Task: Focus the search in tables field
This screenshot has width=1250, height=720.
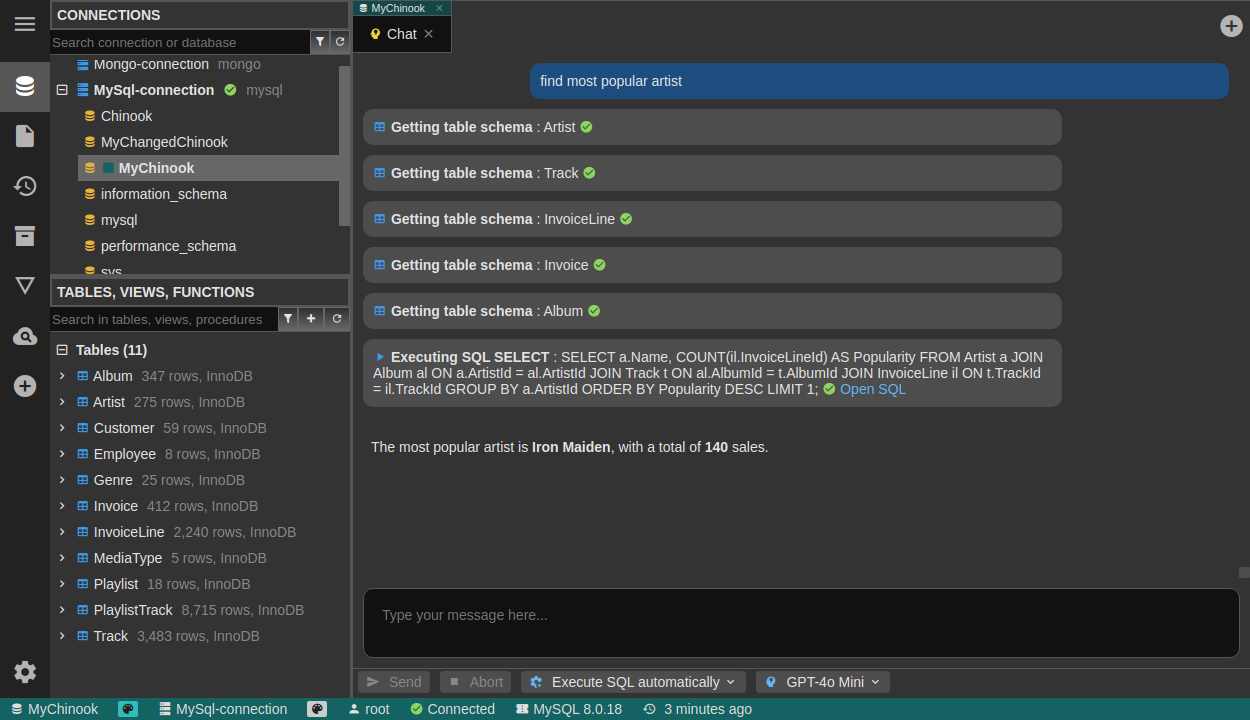Action: 164,319
